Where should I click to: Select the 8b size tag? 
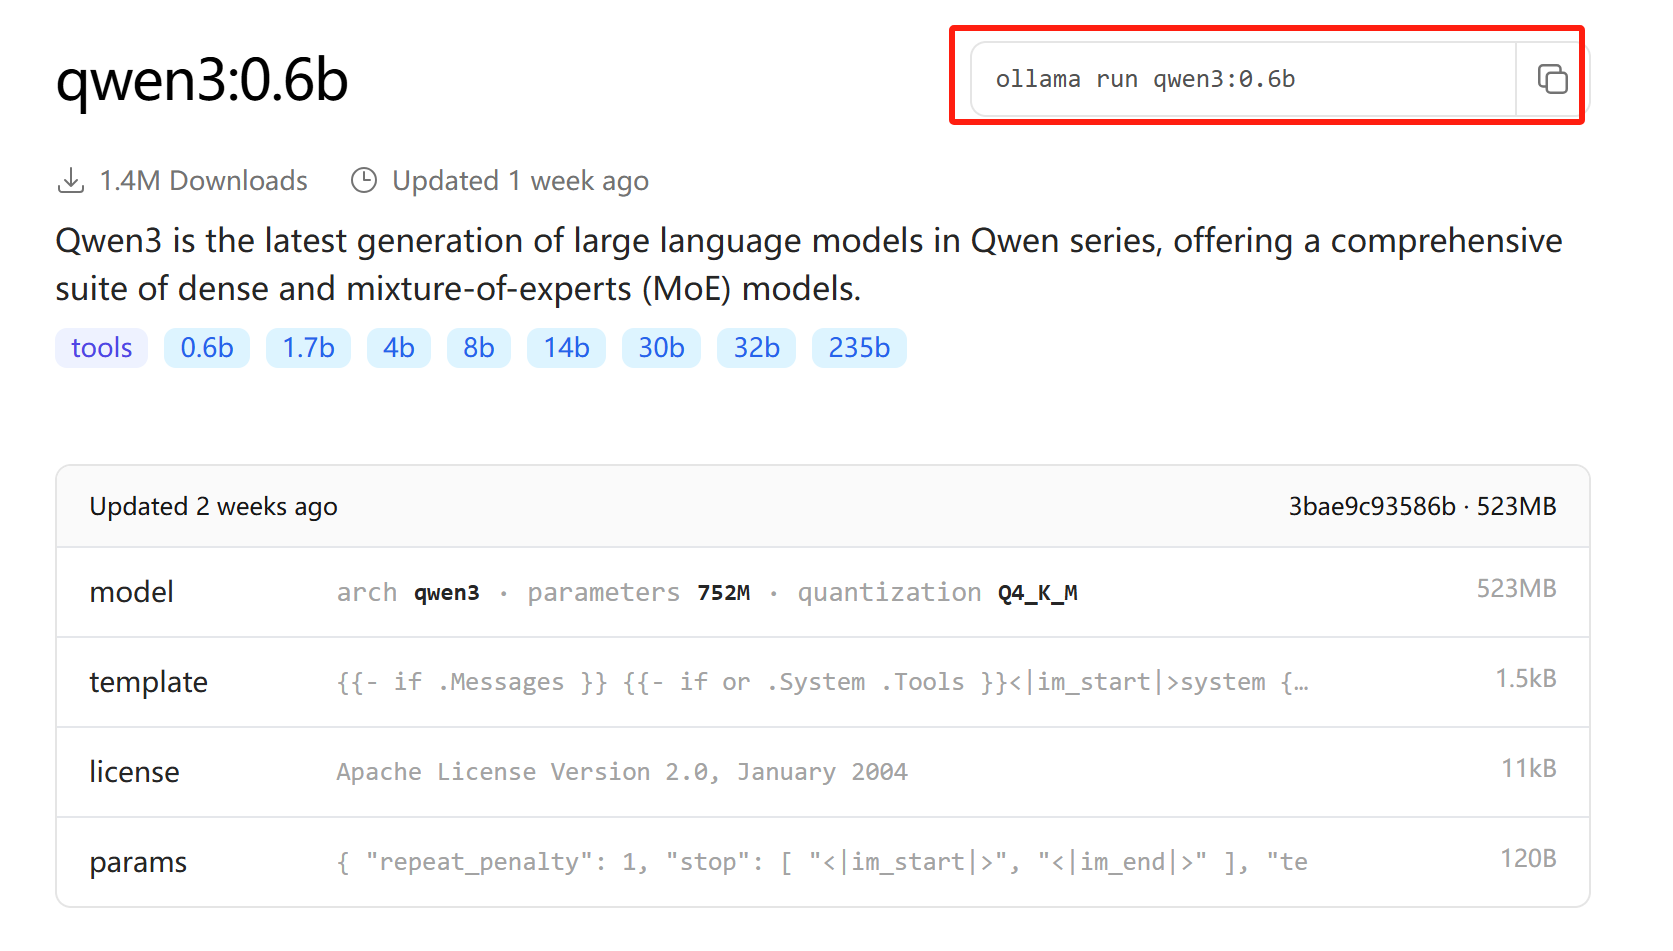point(479,348)
